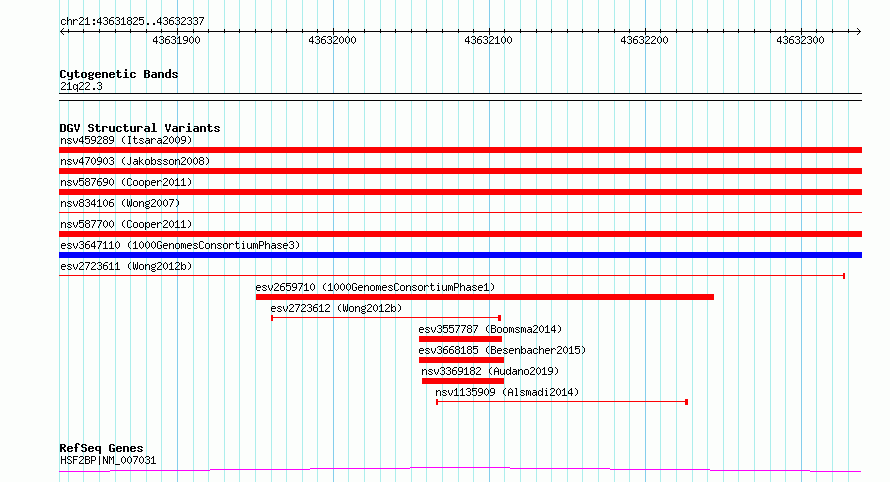The height and width of the screenshot is (482, 890).
Task: Click the thin red line under esv2723611
Action: click(452, 276)
